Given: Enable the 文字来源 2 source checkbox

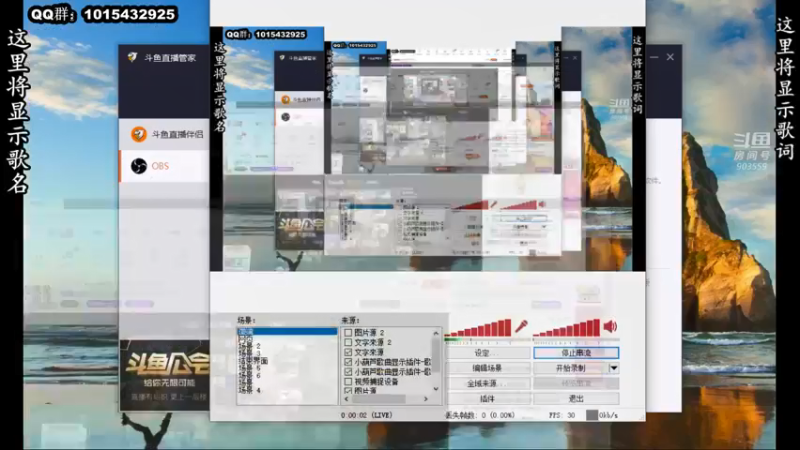Looking at the screenshot, I should (348, 342).
